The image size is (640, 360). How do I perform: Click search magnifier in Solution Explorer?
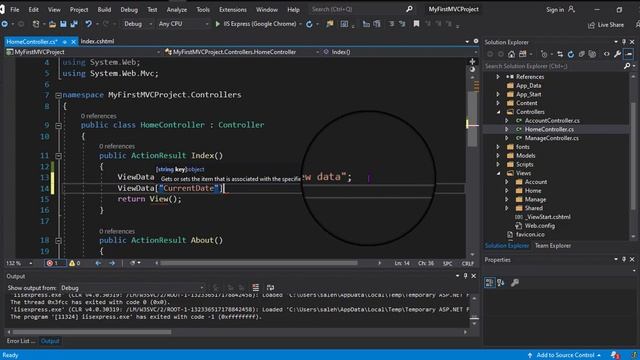(x=627, y=66)
